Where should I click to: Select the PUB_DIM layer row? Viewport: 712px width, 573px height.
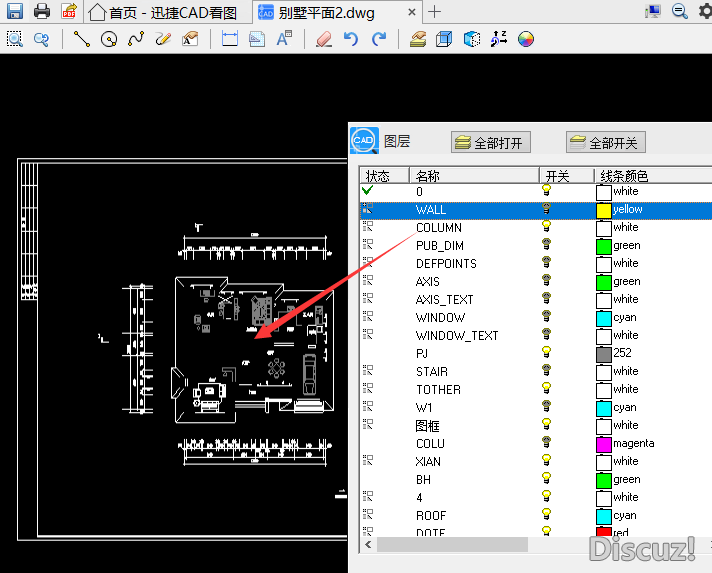point(440,246)
